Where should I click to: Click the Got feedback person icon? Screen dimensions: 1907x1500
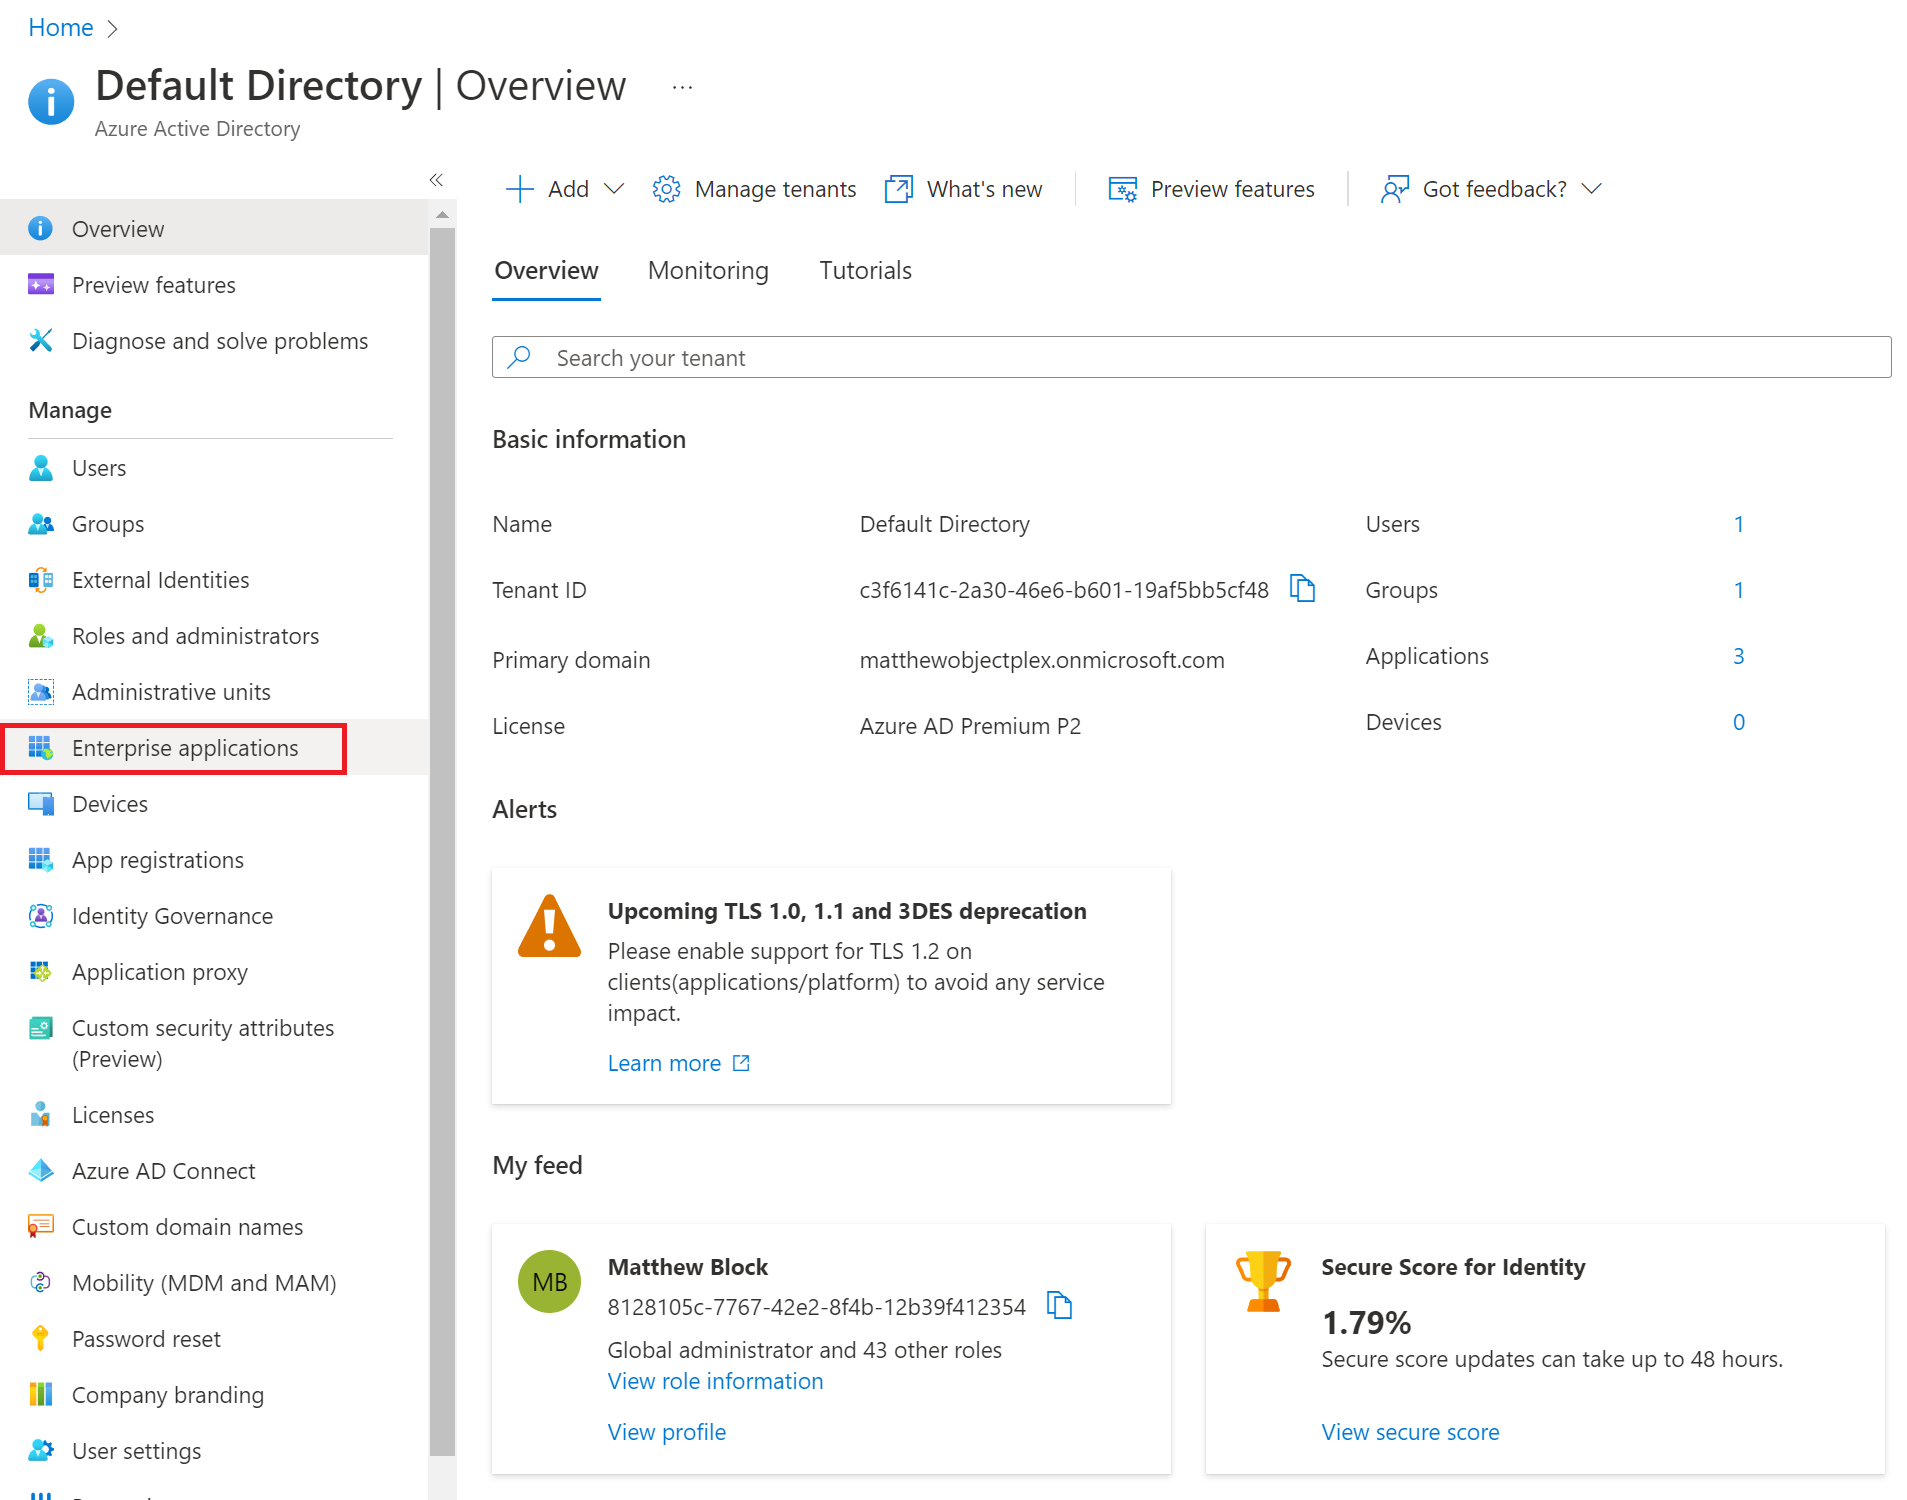point(1394,189)
